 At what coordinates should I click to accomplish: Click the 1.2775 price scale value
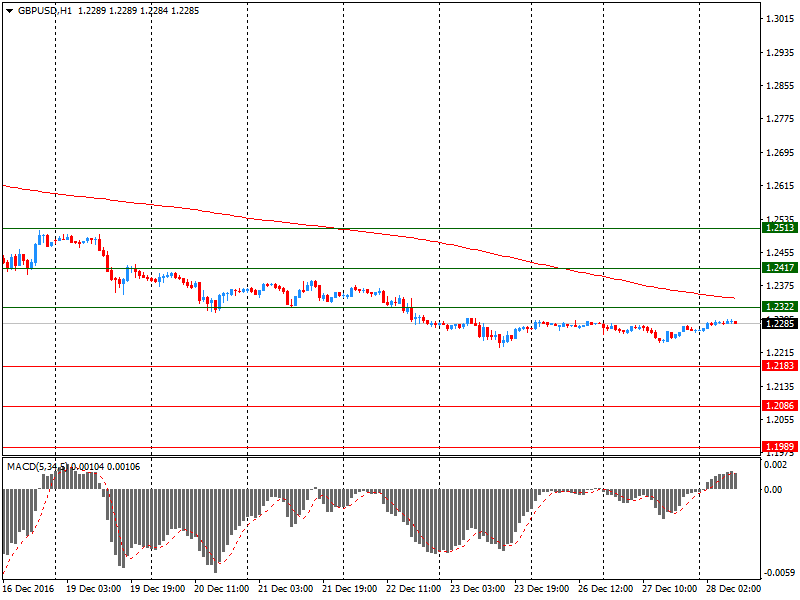click(780, 119)
